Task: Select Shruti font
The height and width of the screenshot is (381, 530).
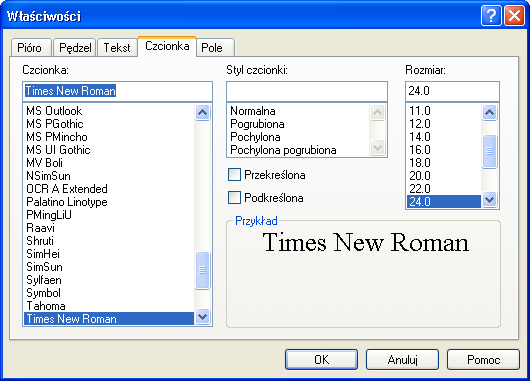Action: pyautogui.click(x=109, y=241)
